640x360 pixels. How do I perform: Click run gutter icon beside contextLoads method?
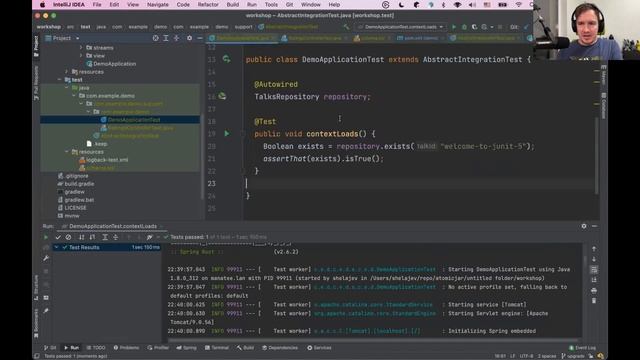227,133
